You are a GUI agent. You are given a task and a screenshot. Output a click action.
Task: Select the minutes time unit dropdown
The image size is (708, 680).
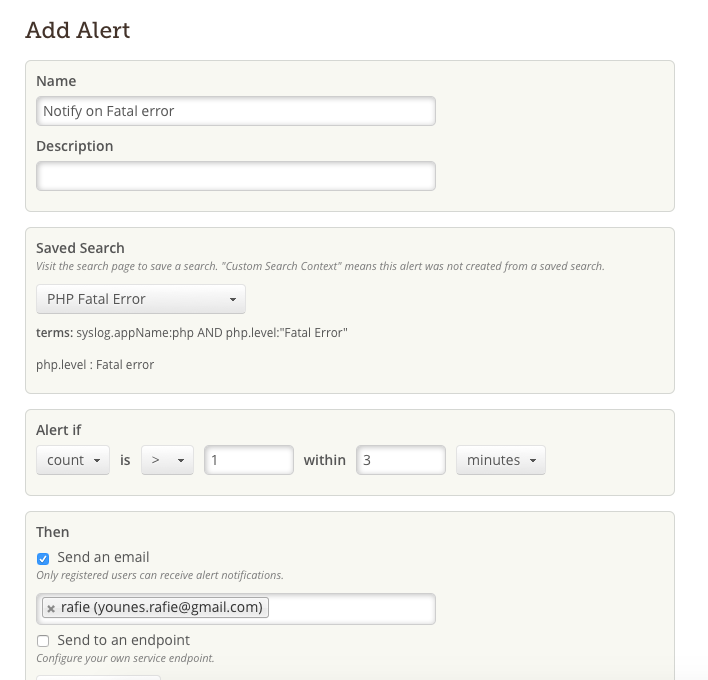[x=501, y=460]
